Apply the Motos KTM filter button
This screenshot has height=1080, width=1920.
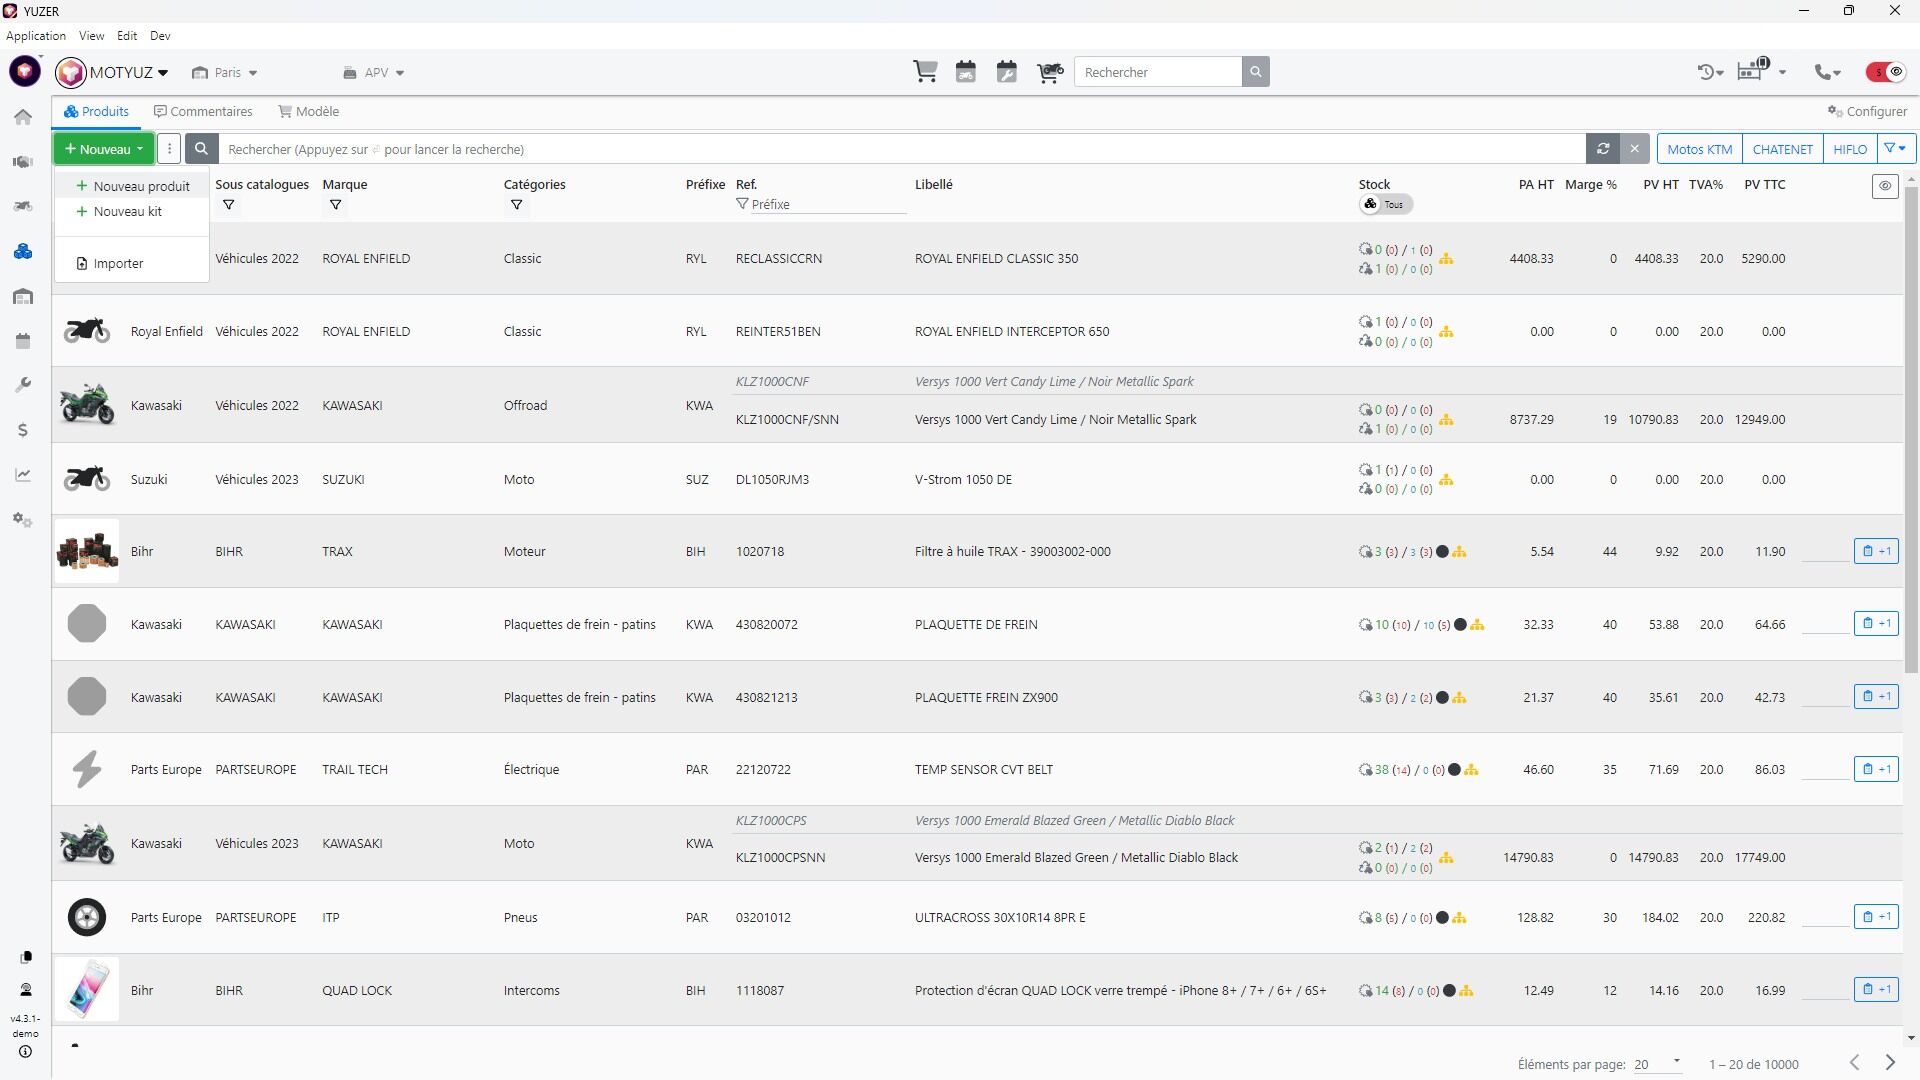pos(1699,149)
